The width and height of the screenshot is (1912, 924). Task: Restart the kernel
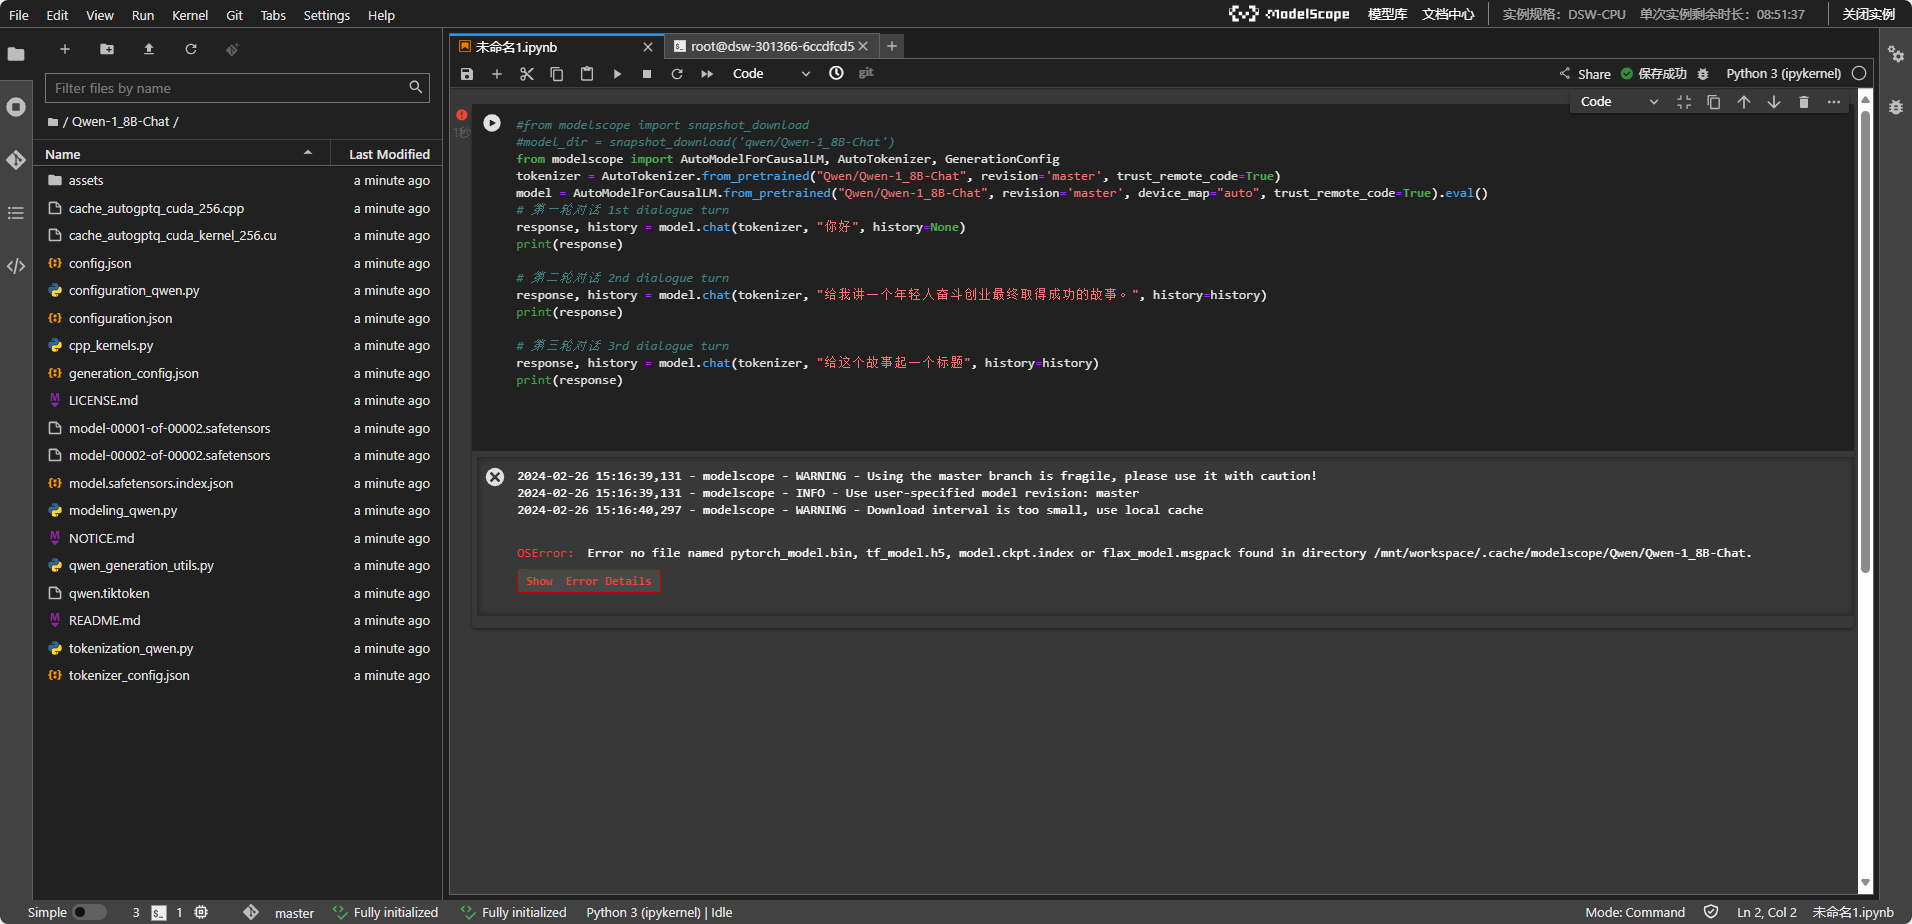coord(677,74)
